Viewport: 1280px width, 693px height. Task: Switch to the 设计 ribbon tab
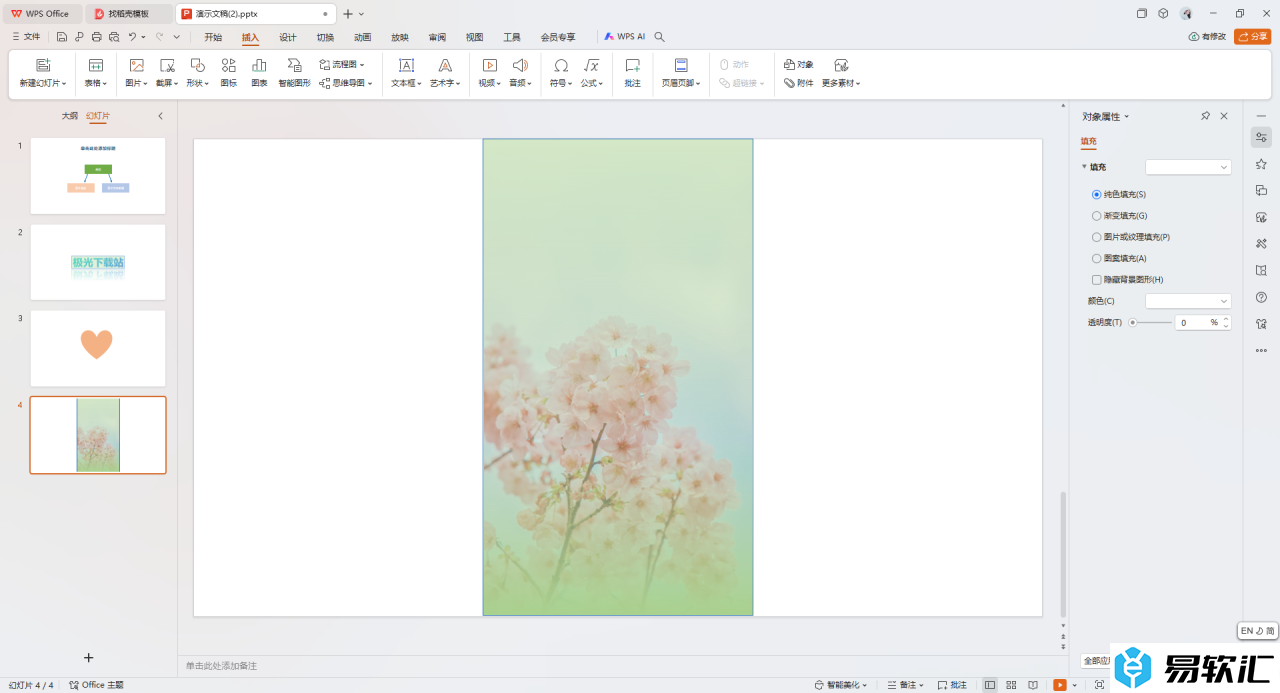tap(288, 37)
